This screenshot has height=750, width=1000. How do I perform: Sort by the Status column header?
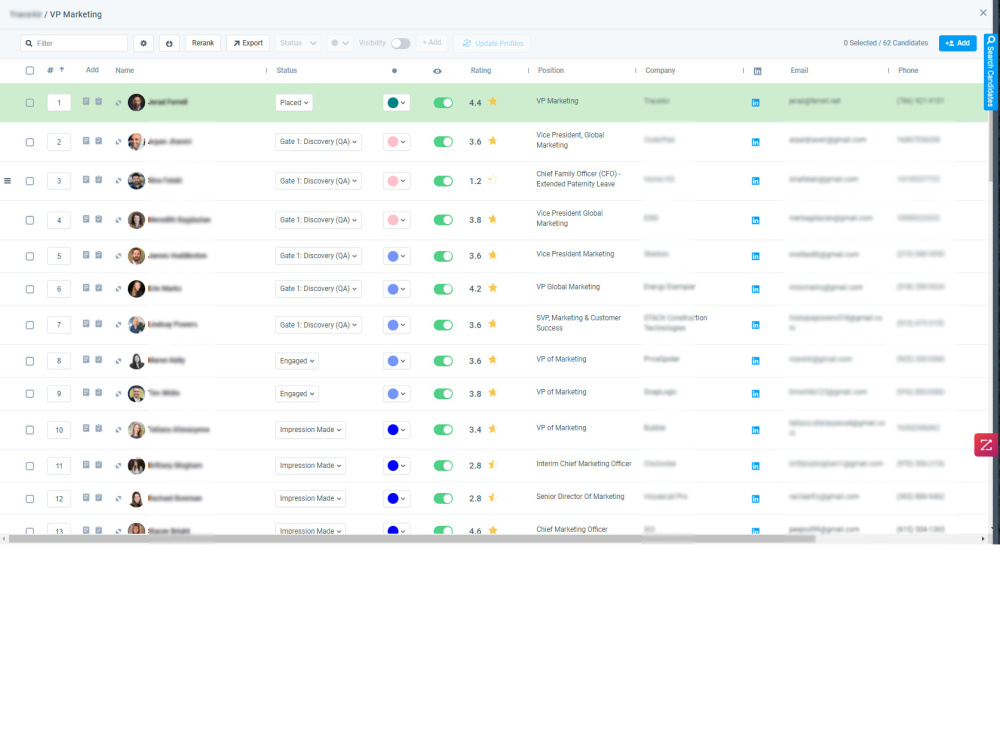pos(286,70)
